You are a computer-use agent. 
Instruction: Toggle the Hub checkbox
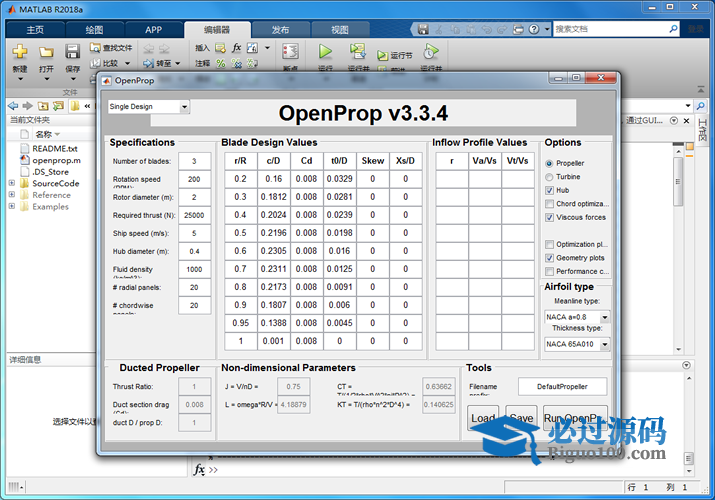[x=549, y=190]
